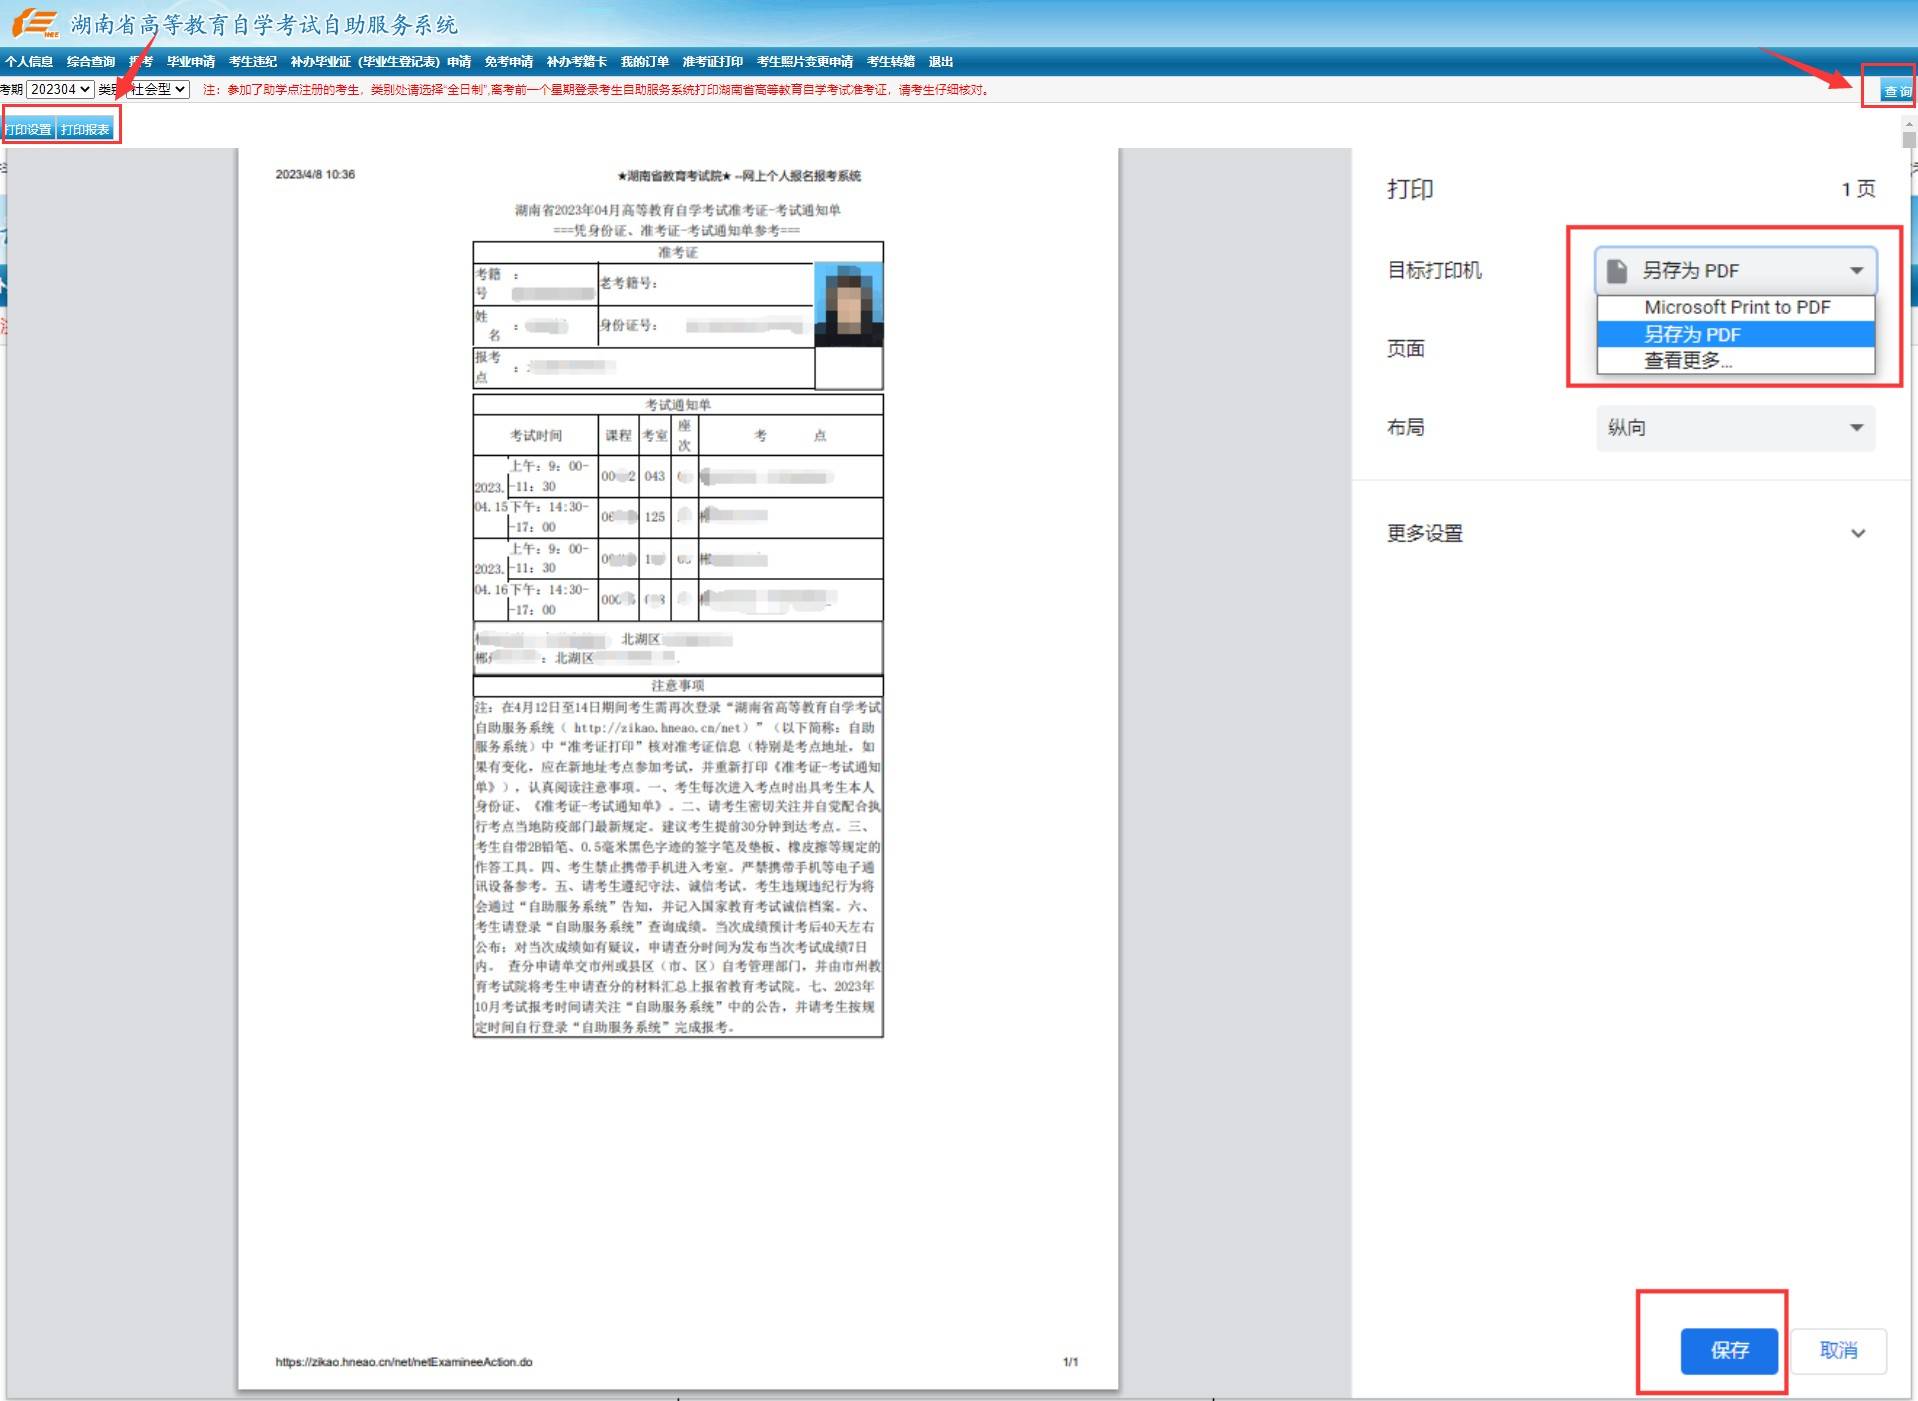Open the 准考证打印 menu item

[713, 62]
